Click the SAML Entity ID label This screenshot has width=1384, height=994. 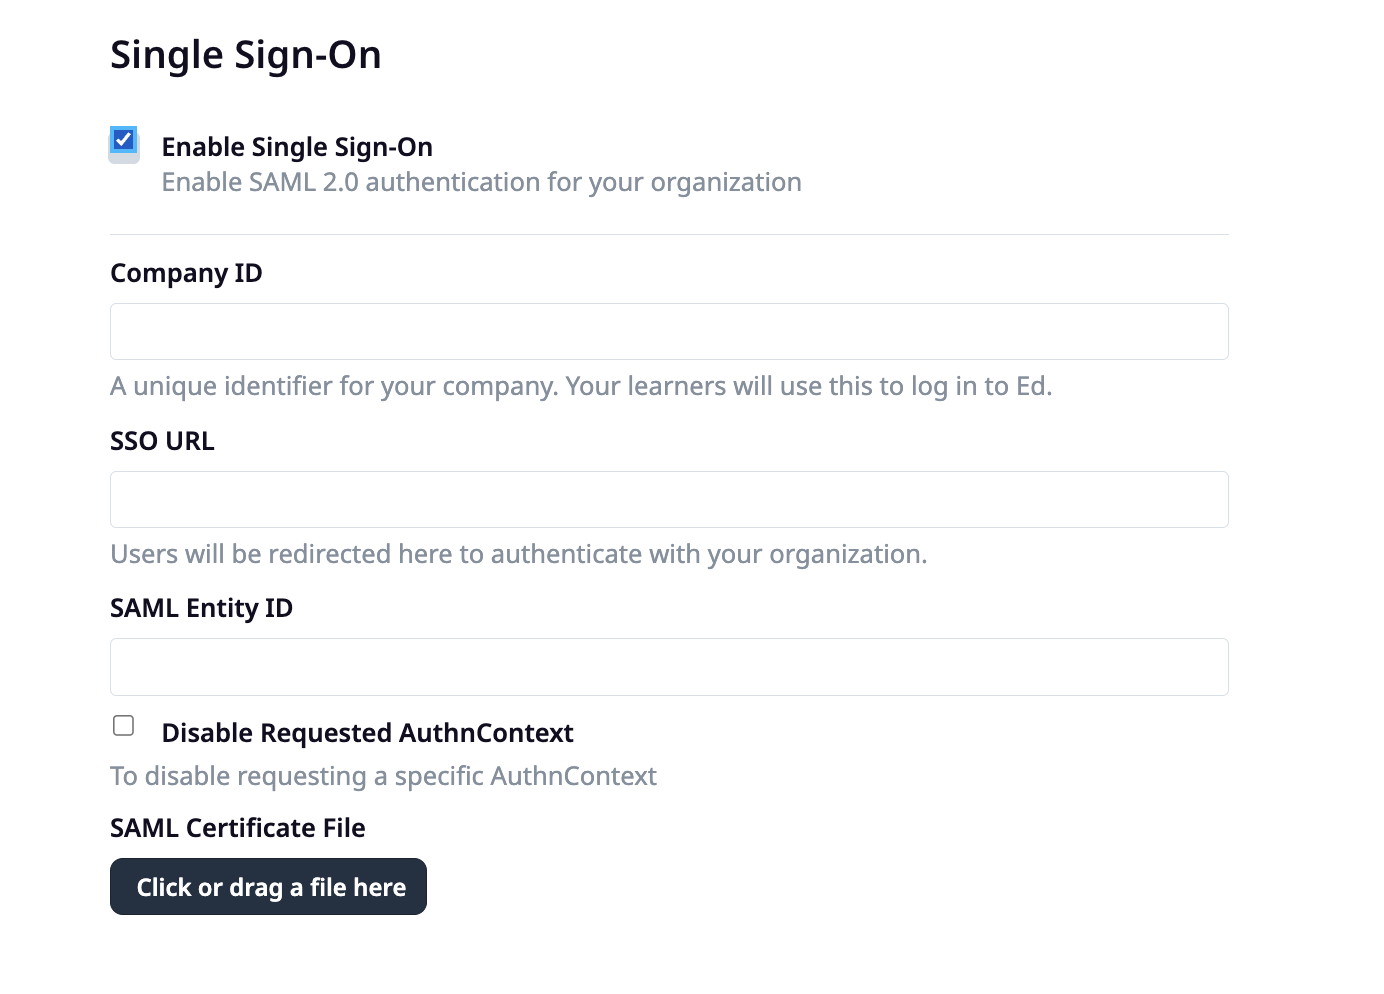point(201,607)
